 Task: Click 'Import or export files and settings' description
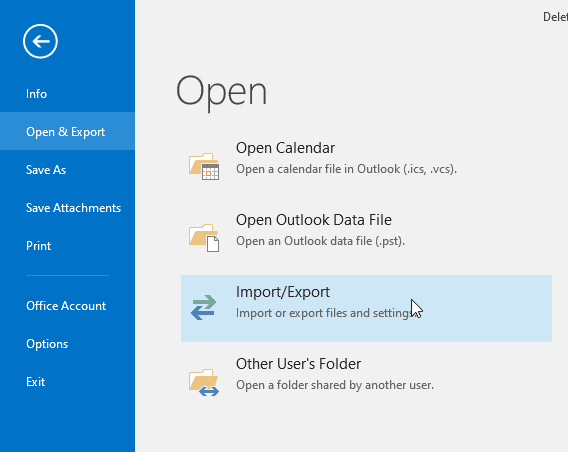pos(325,313)
